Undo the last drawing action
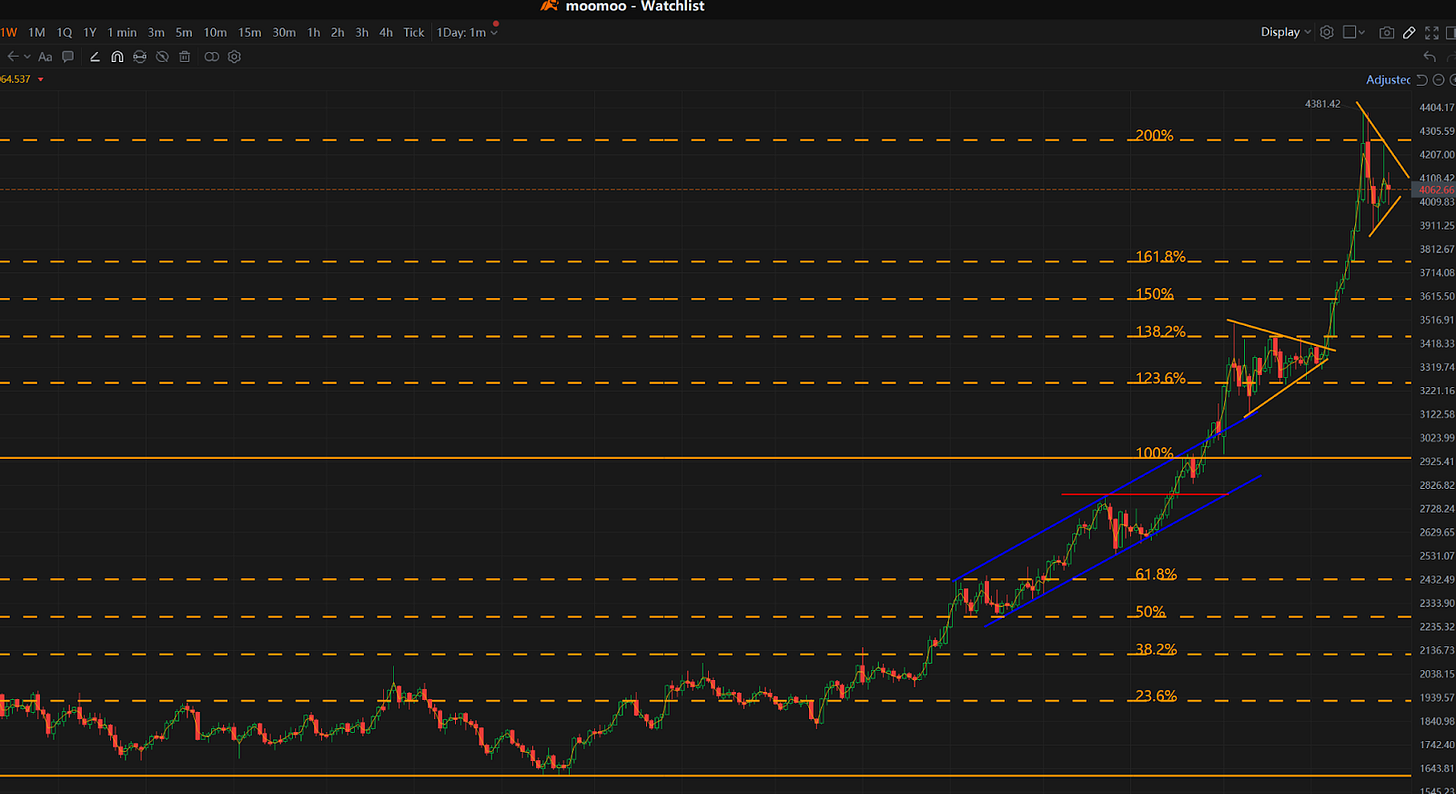The image size is (1456, 794). pos(1430,57)
